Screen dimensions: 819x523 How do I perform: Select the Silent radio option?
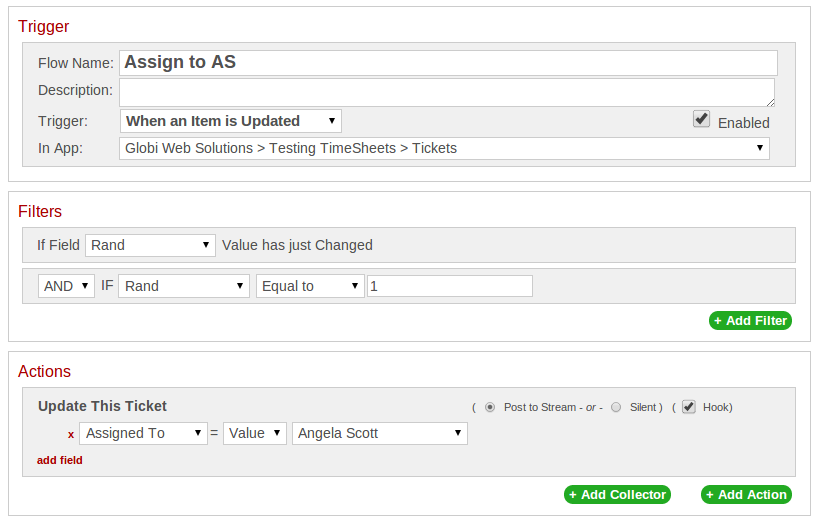[x=616, y=407]
